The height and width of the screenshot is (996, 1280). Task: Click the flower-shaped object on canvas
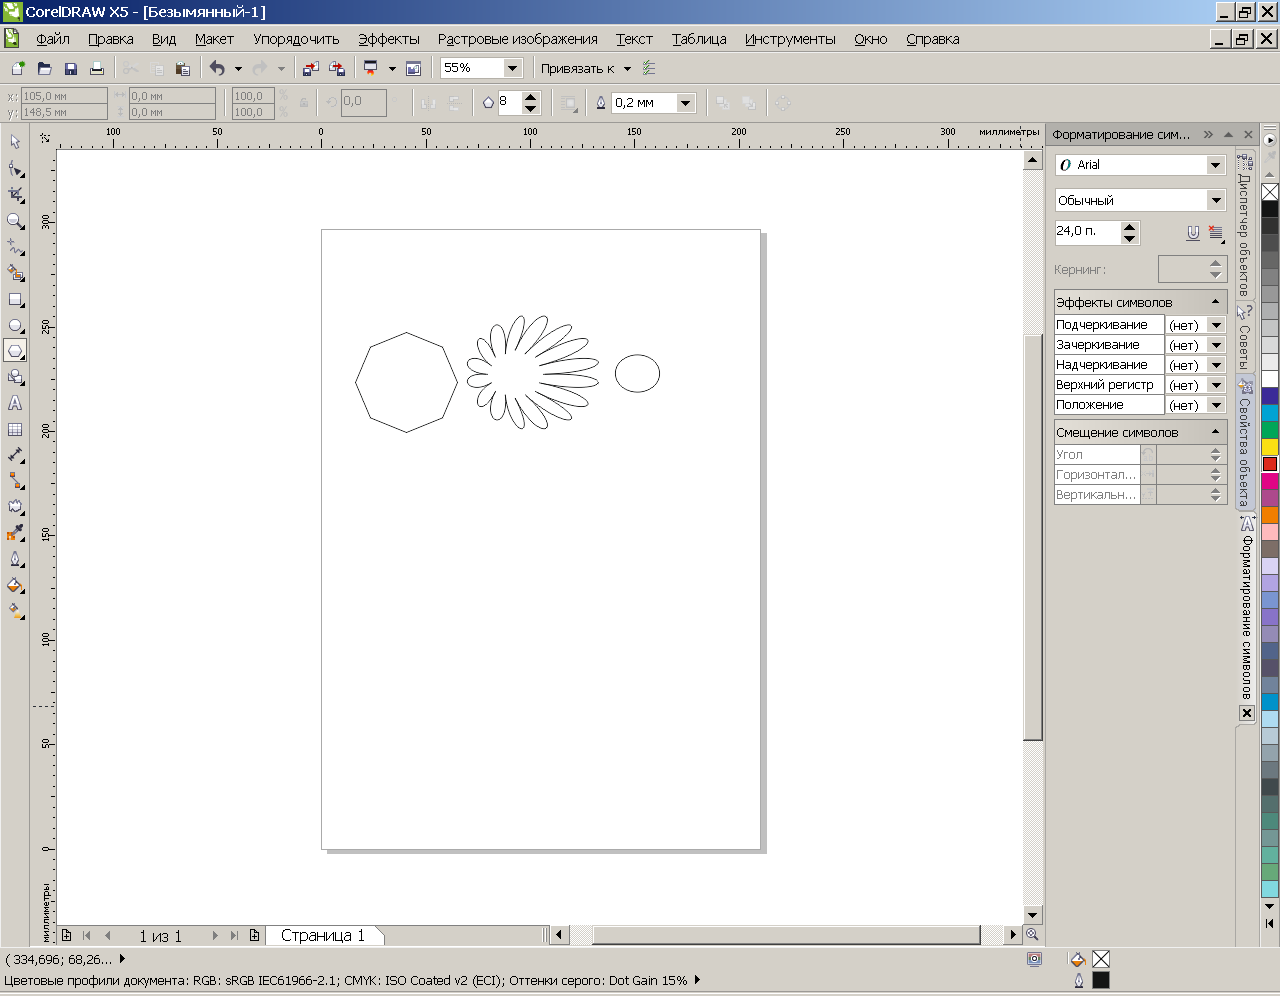[x=533, y=372]
